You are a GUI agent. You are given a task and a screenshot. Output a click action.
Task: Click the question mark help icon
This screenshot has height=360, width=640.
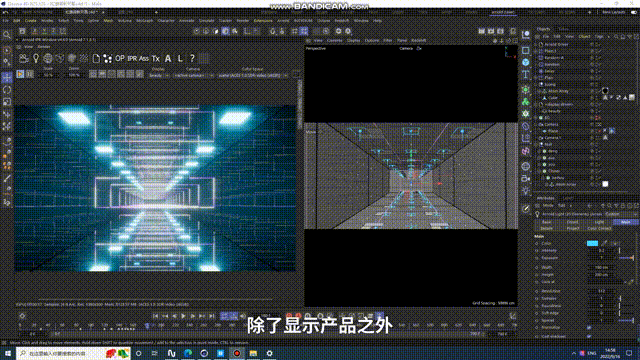tap(192, 58)
